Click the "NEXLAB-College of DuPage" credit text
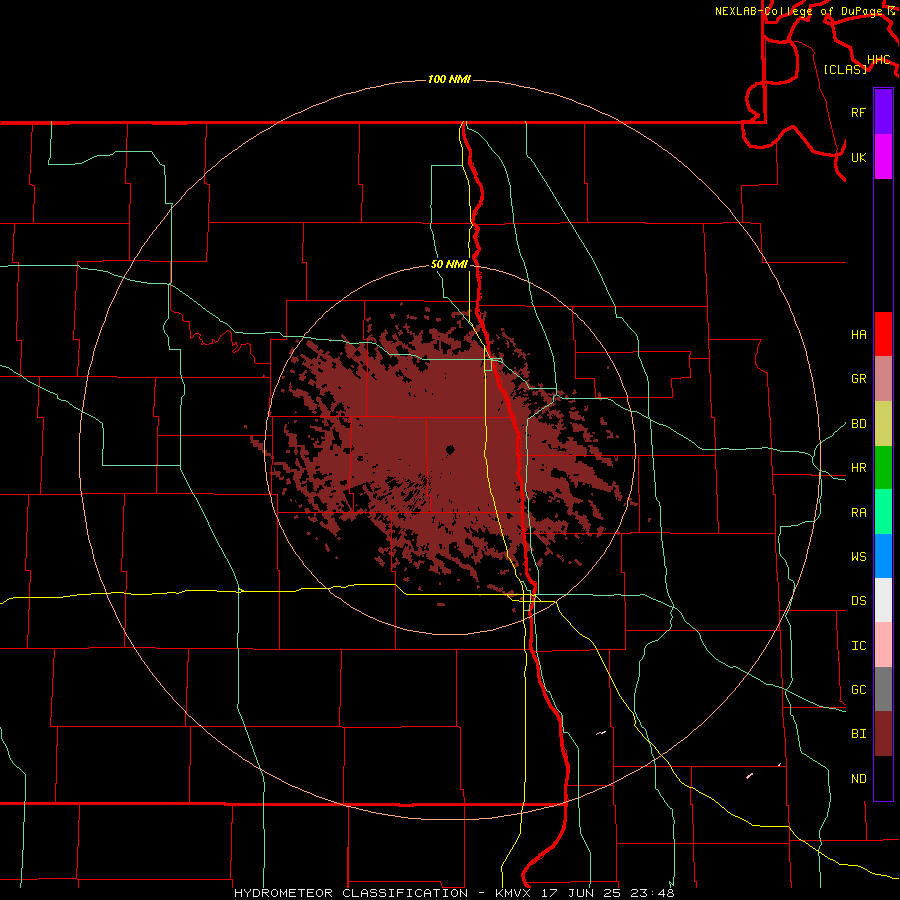The width and height of the screenshot is (900, 900). click(798, 11)
